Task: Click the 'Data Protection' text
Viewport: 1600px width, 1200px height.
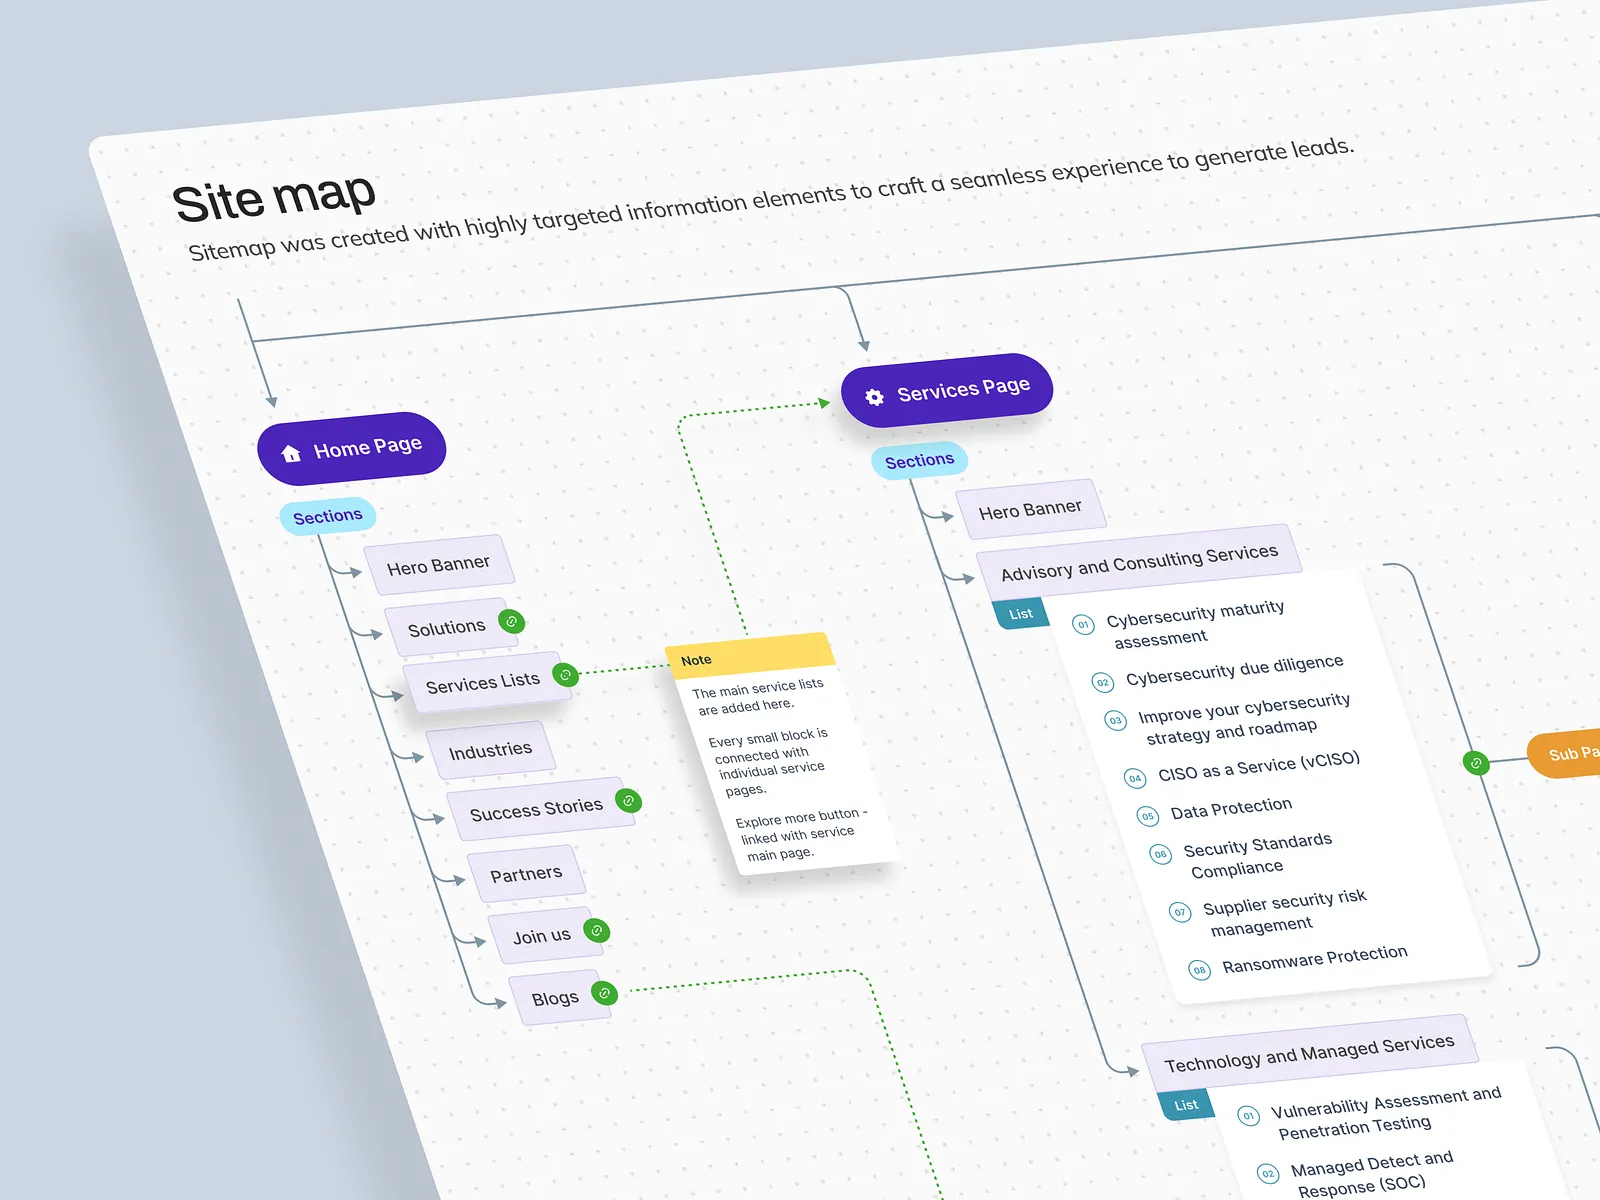Action: (x=1232, y=808)
